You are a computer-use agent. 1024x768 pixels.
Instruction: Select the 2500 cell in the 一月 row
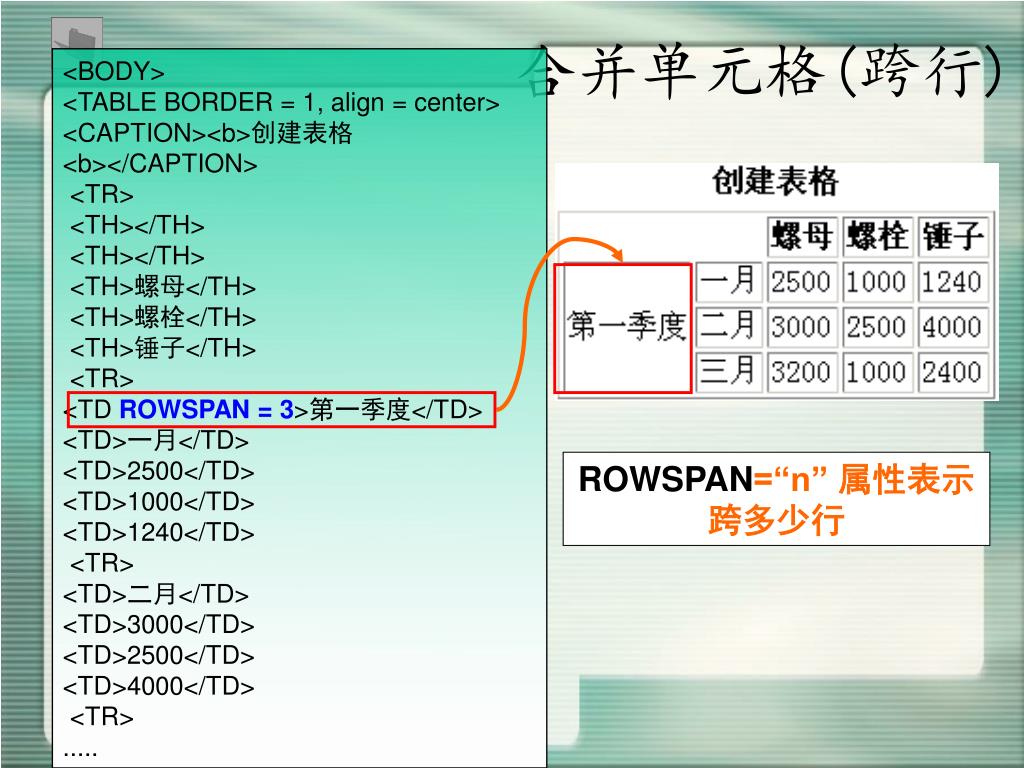tap(802, 281)
